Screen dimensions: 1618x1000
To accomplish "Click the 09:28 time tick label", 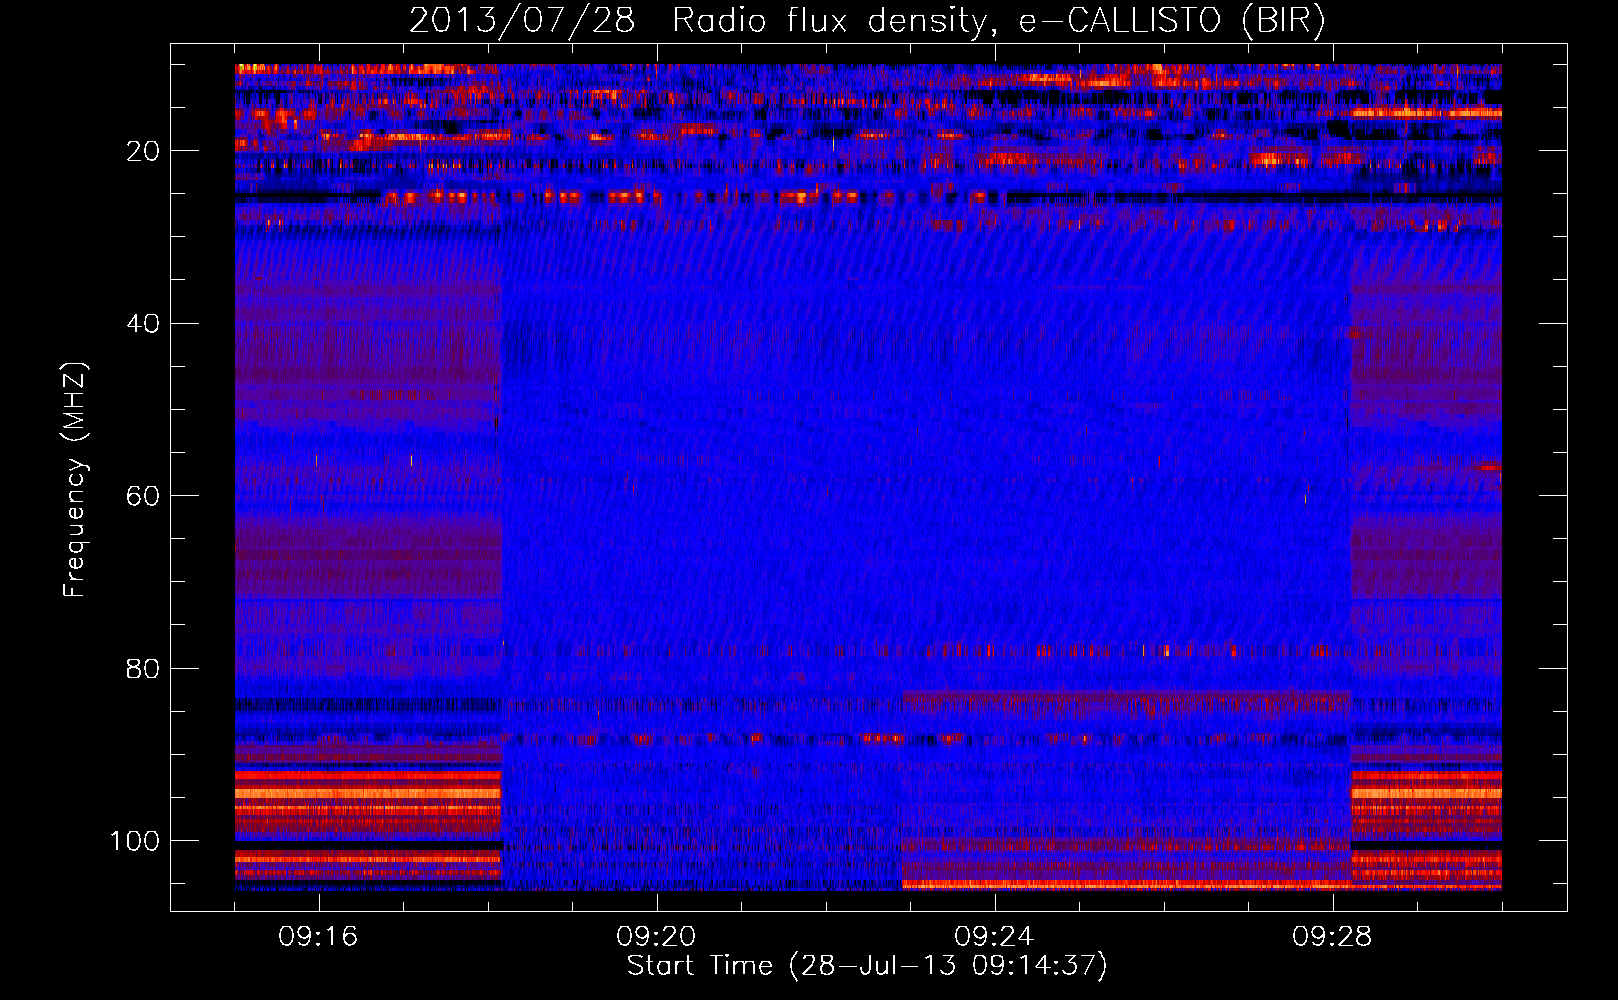I will [1332, 937].
